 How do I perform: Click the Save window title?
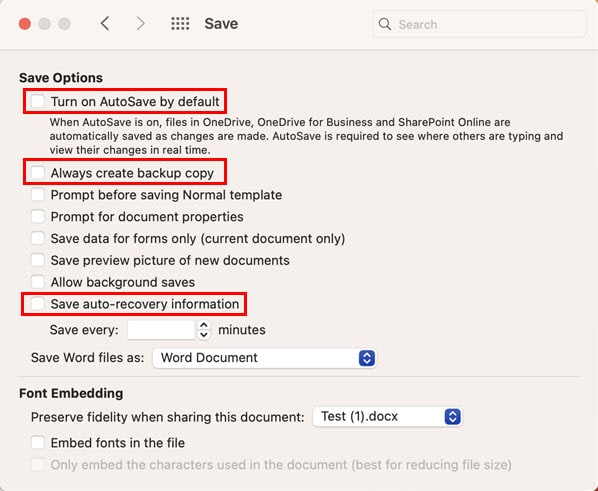tap(221, 24)
